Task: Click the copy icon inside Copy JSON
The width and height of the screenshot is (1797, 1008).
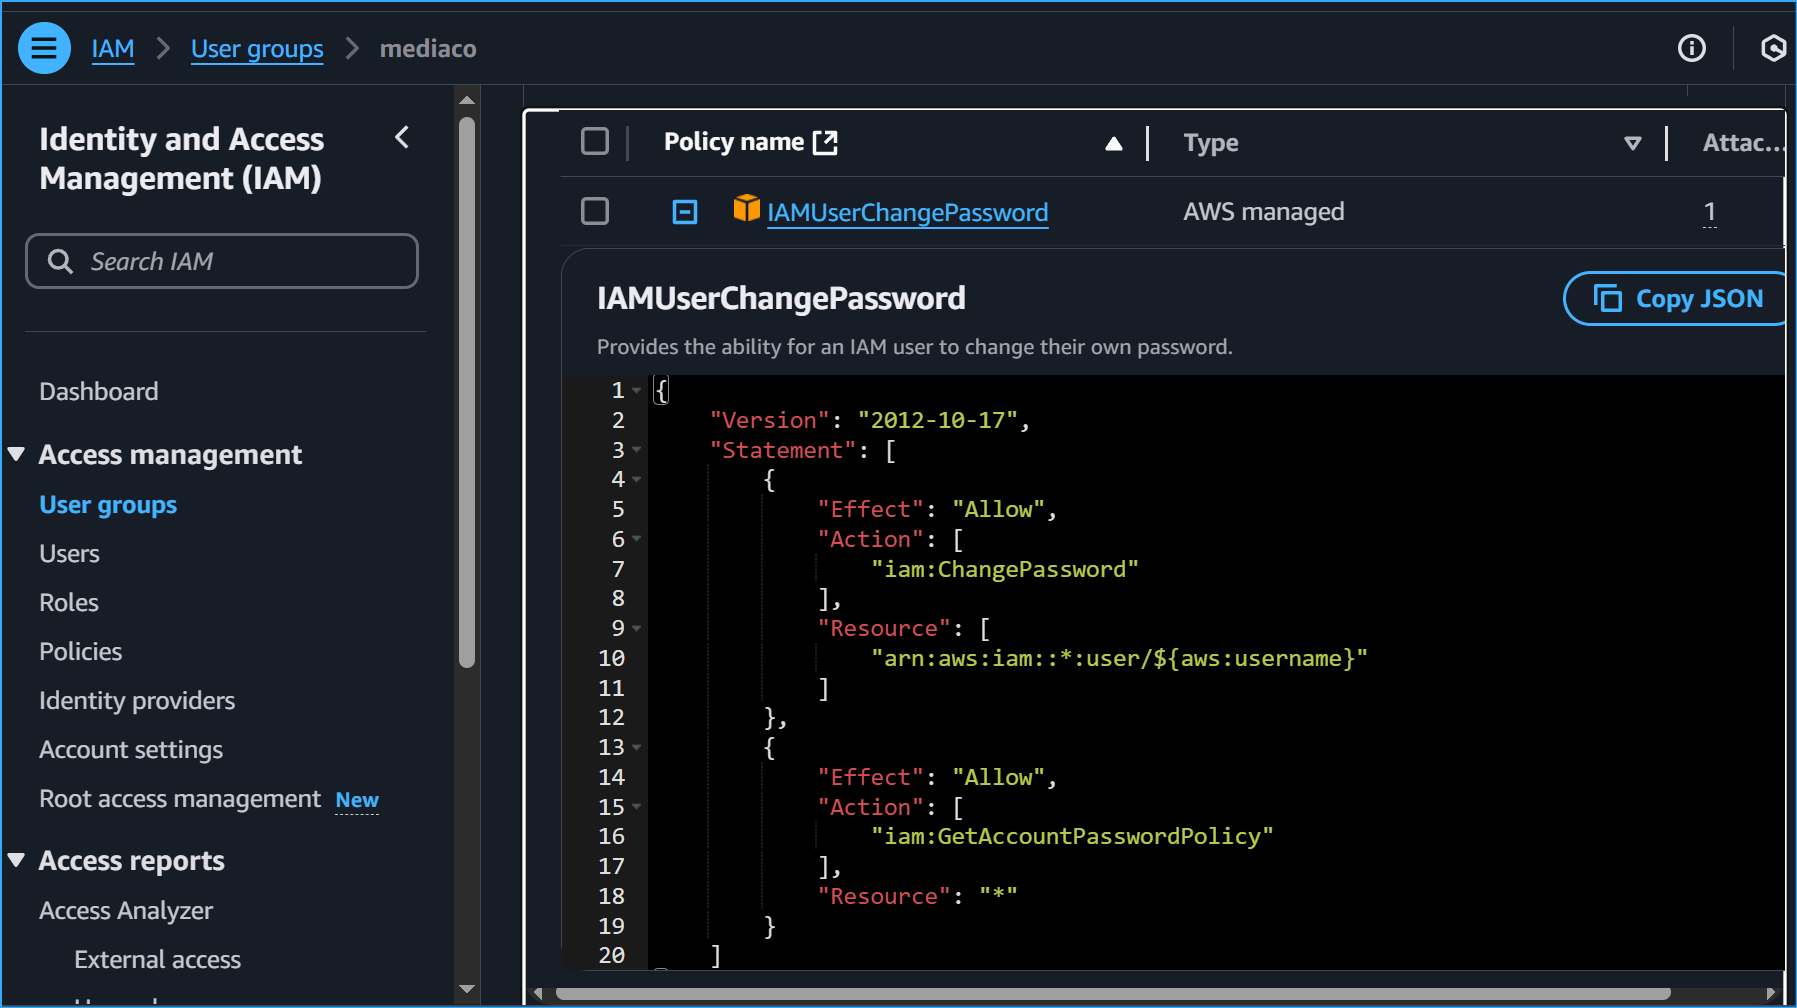Action: [x=1606, y=298]
